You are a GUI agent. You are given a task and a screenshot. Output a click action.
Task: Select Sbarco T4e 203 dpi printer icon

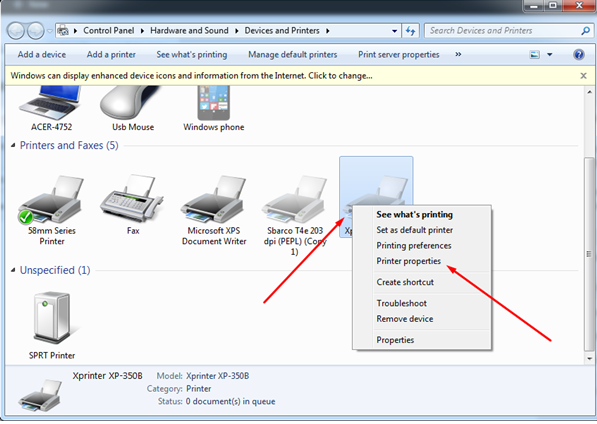click(295, 199)
